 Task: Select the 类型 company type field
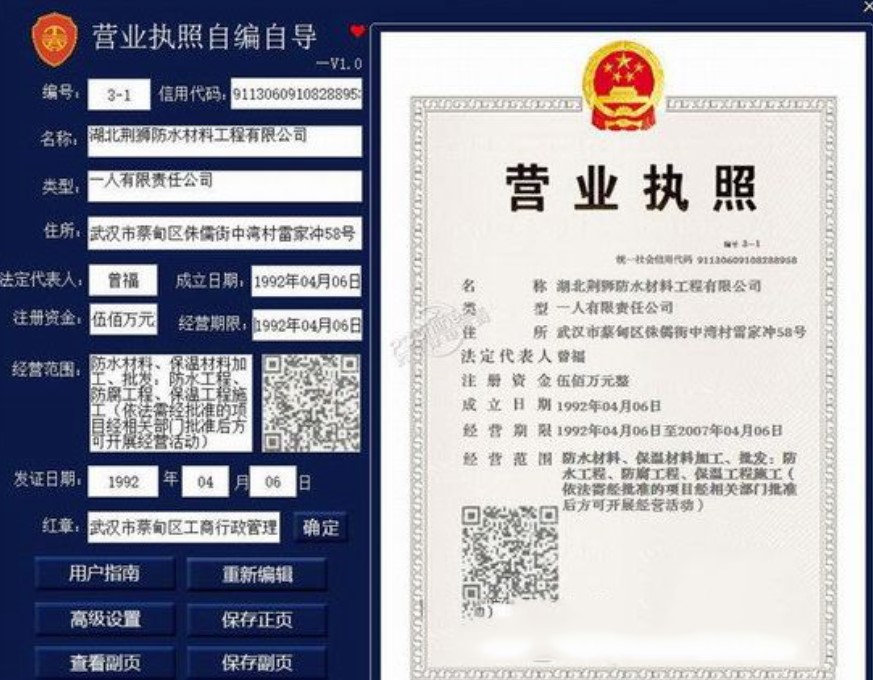tap(225, 185)
